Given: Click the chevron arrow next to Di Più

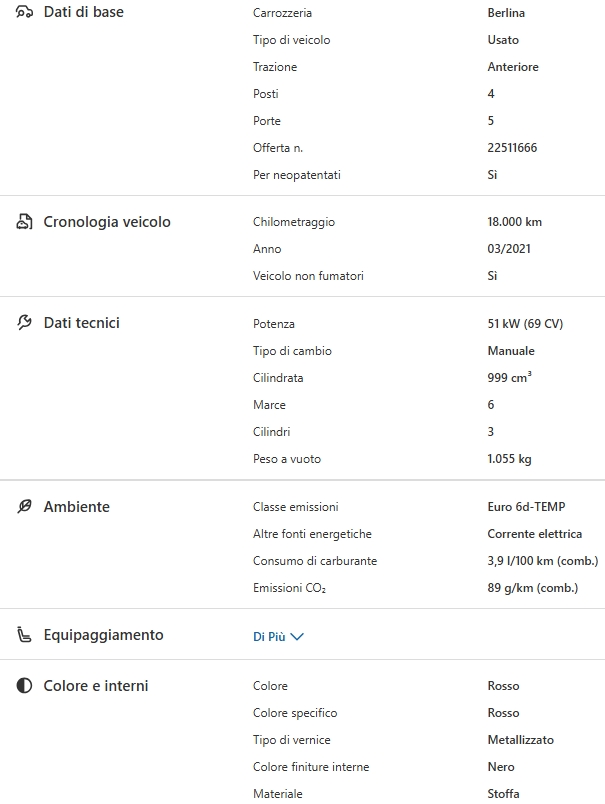Looking at the screenshot, I should coord(296,636).
